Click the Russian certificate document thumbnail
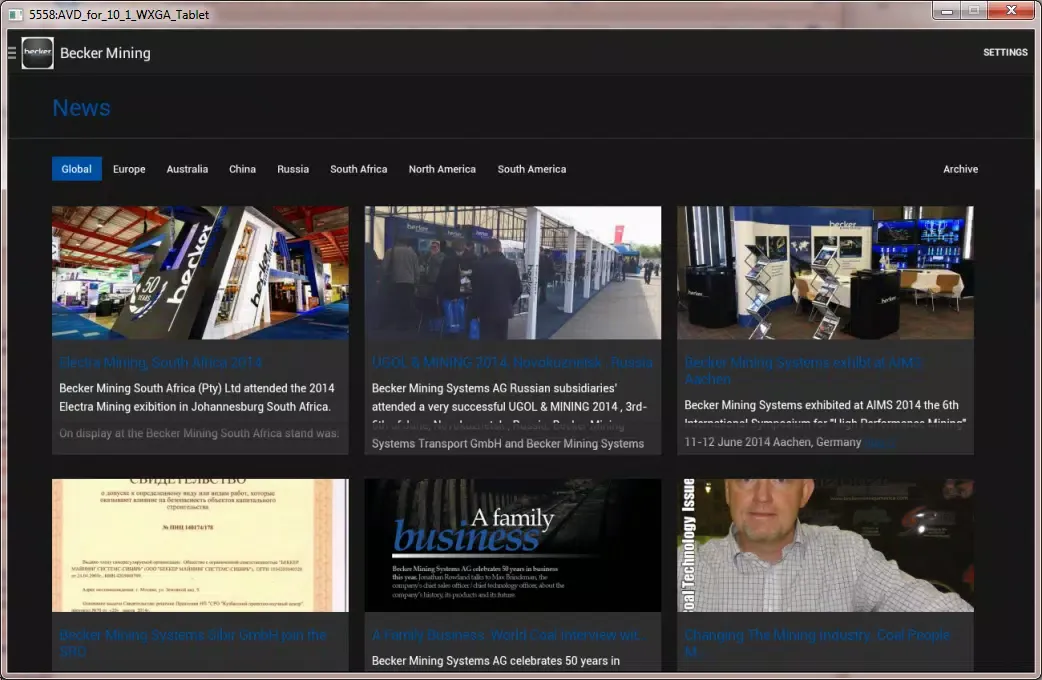The height and width of the screenshot is (680, 1042). click(200, 545)
